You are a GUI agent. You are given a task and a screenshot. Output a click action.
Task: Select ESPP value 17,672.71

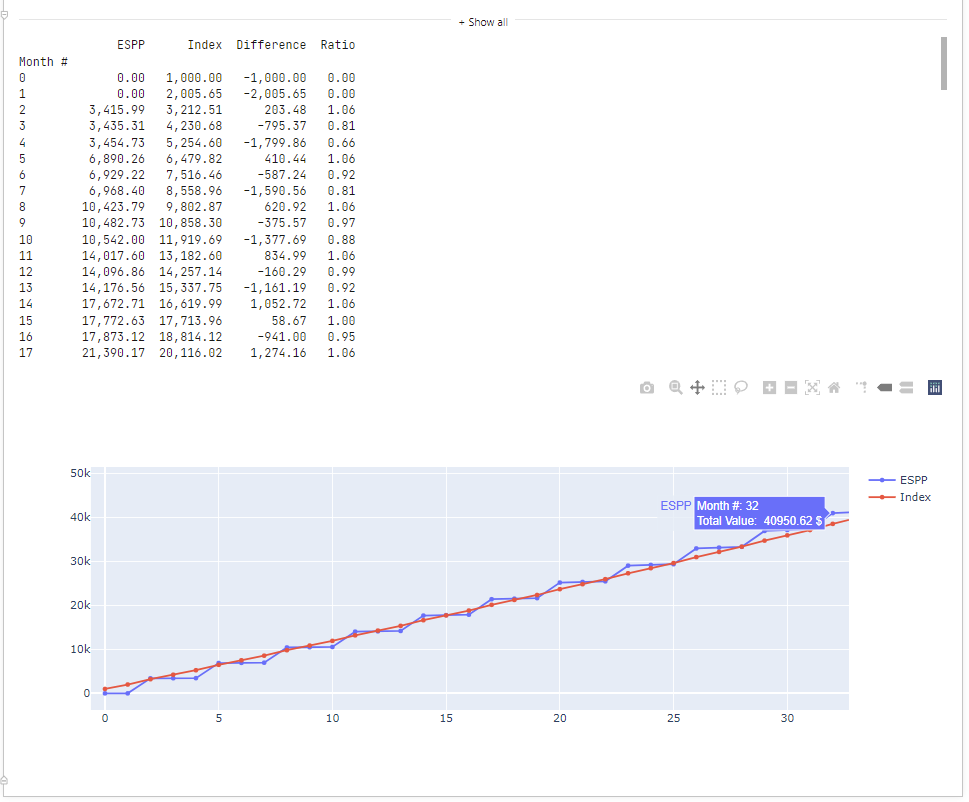click(113, 304)
